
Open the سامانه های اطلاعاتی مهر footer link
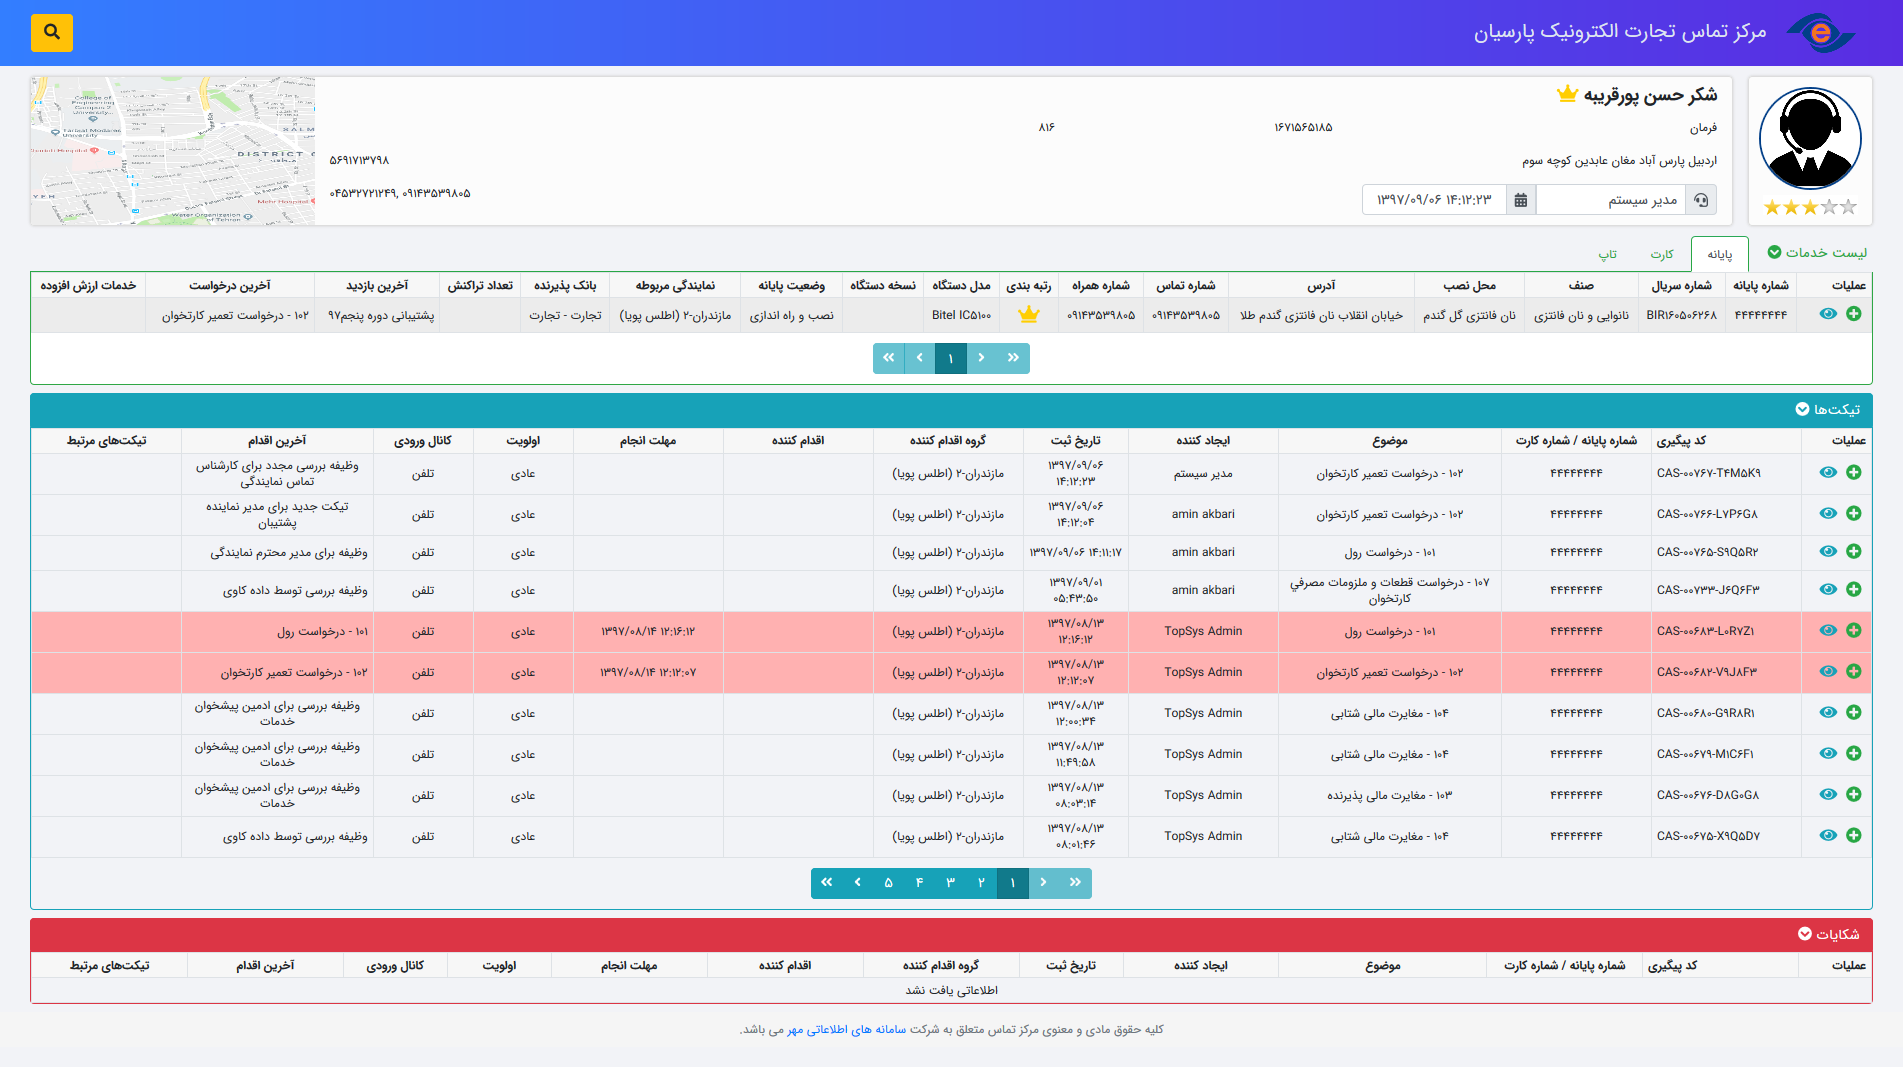[847, 1029]
